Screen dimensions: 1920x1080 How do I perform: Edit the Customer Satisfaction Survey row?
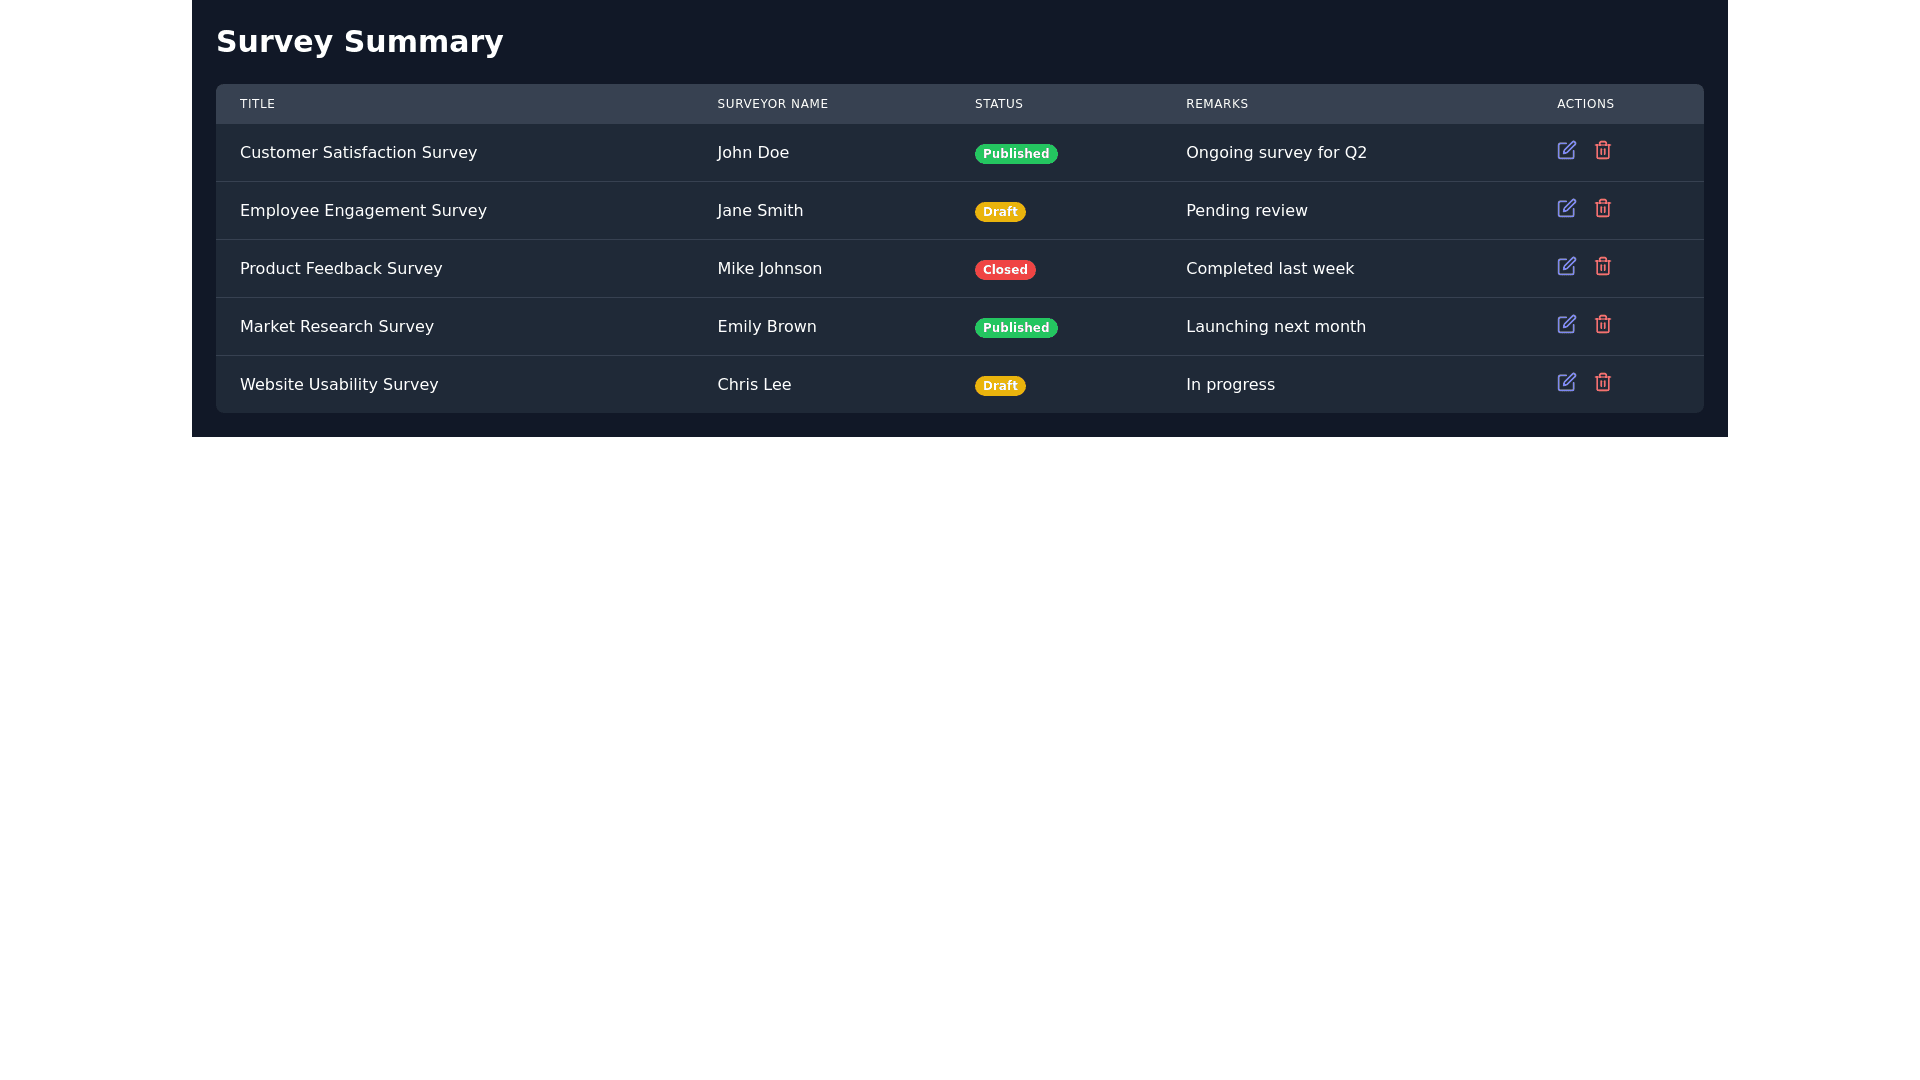[x=1566, y=150]
